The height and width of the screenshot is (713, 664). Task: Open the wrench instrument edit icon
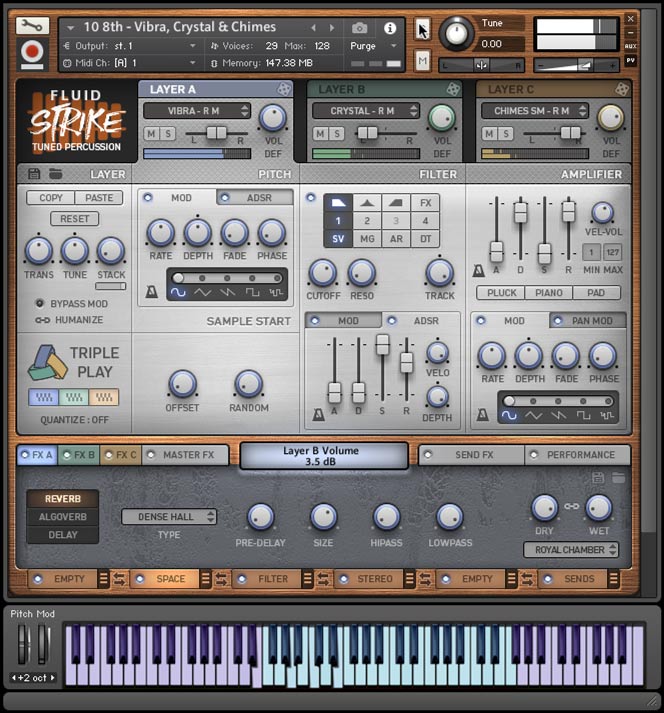click(x=32, y=25)
